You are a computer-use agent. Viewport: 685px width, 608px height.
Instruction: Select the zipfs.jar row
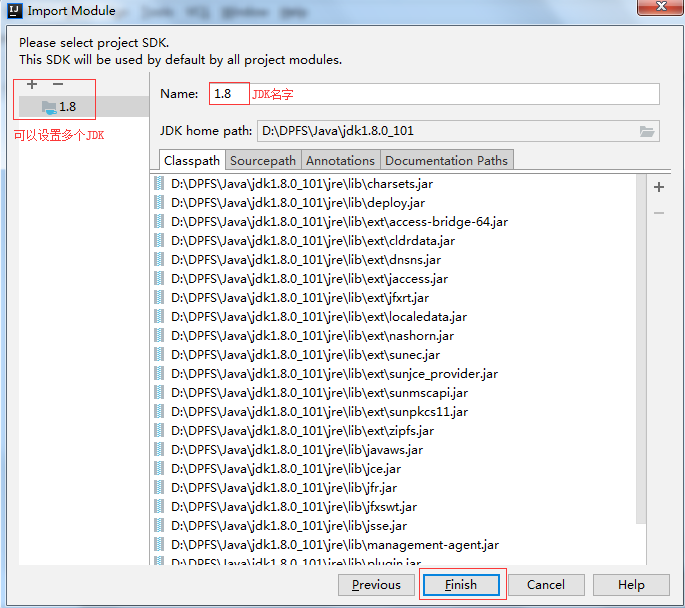tap(393, 431)
